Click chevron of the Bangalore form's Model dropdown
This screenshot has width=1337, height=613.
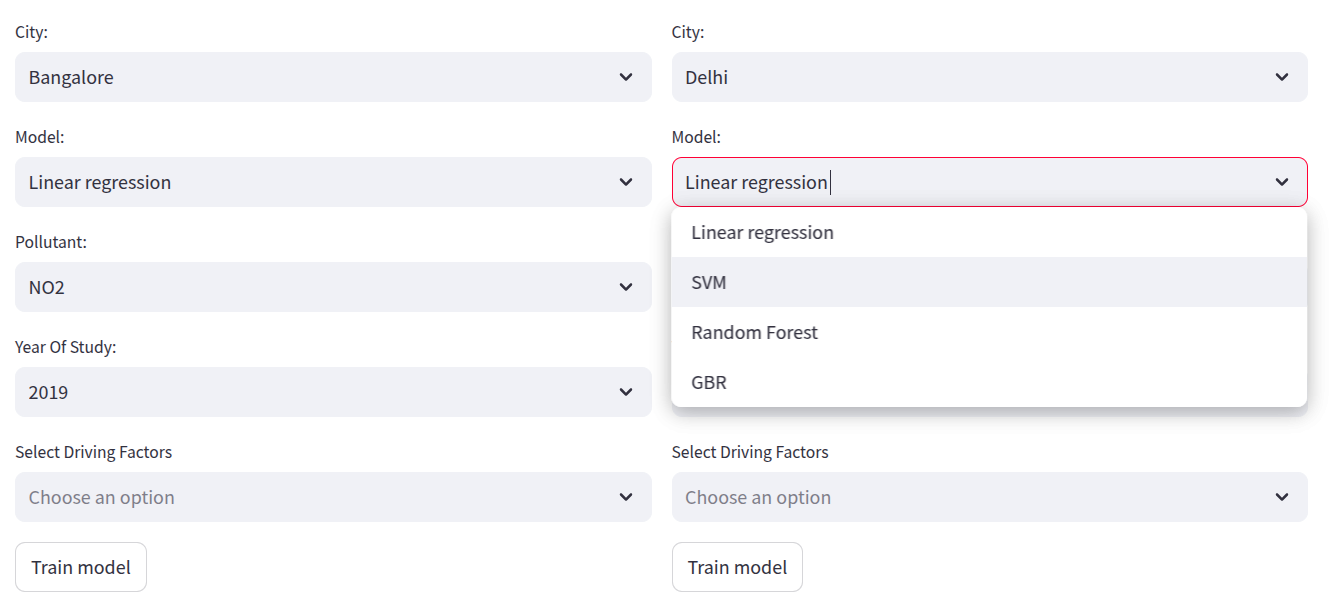pos(626,182)
